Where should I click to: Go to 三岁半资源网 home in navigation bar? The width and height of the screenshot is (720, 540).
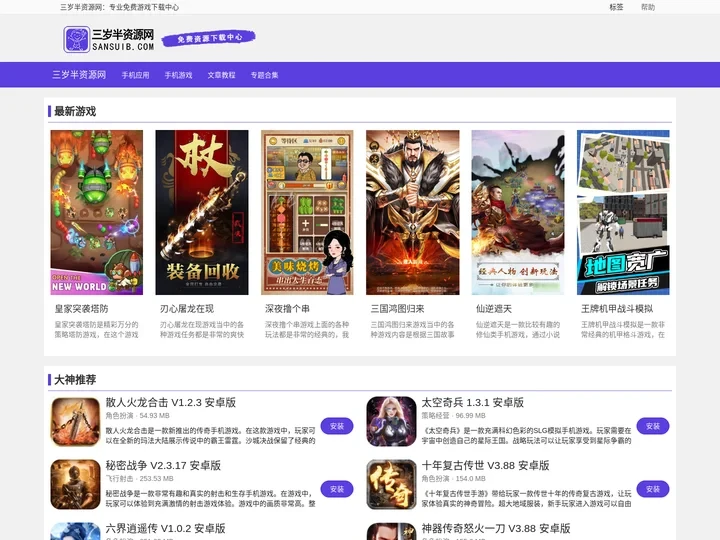[79, 74]
